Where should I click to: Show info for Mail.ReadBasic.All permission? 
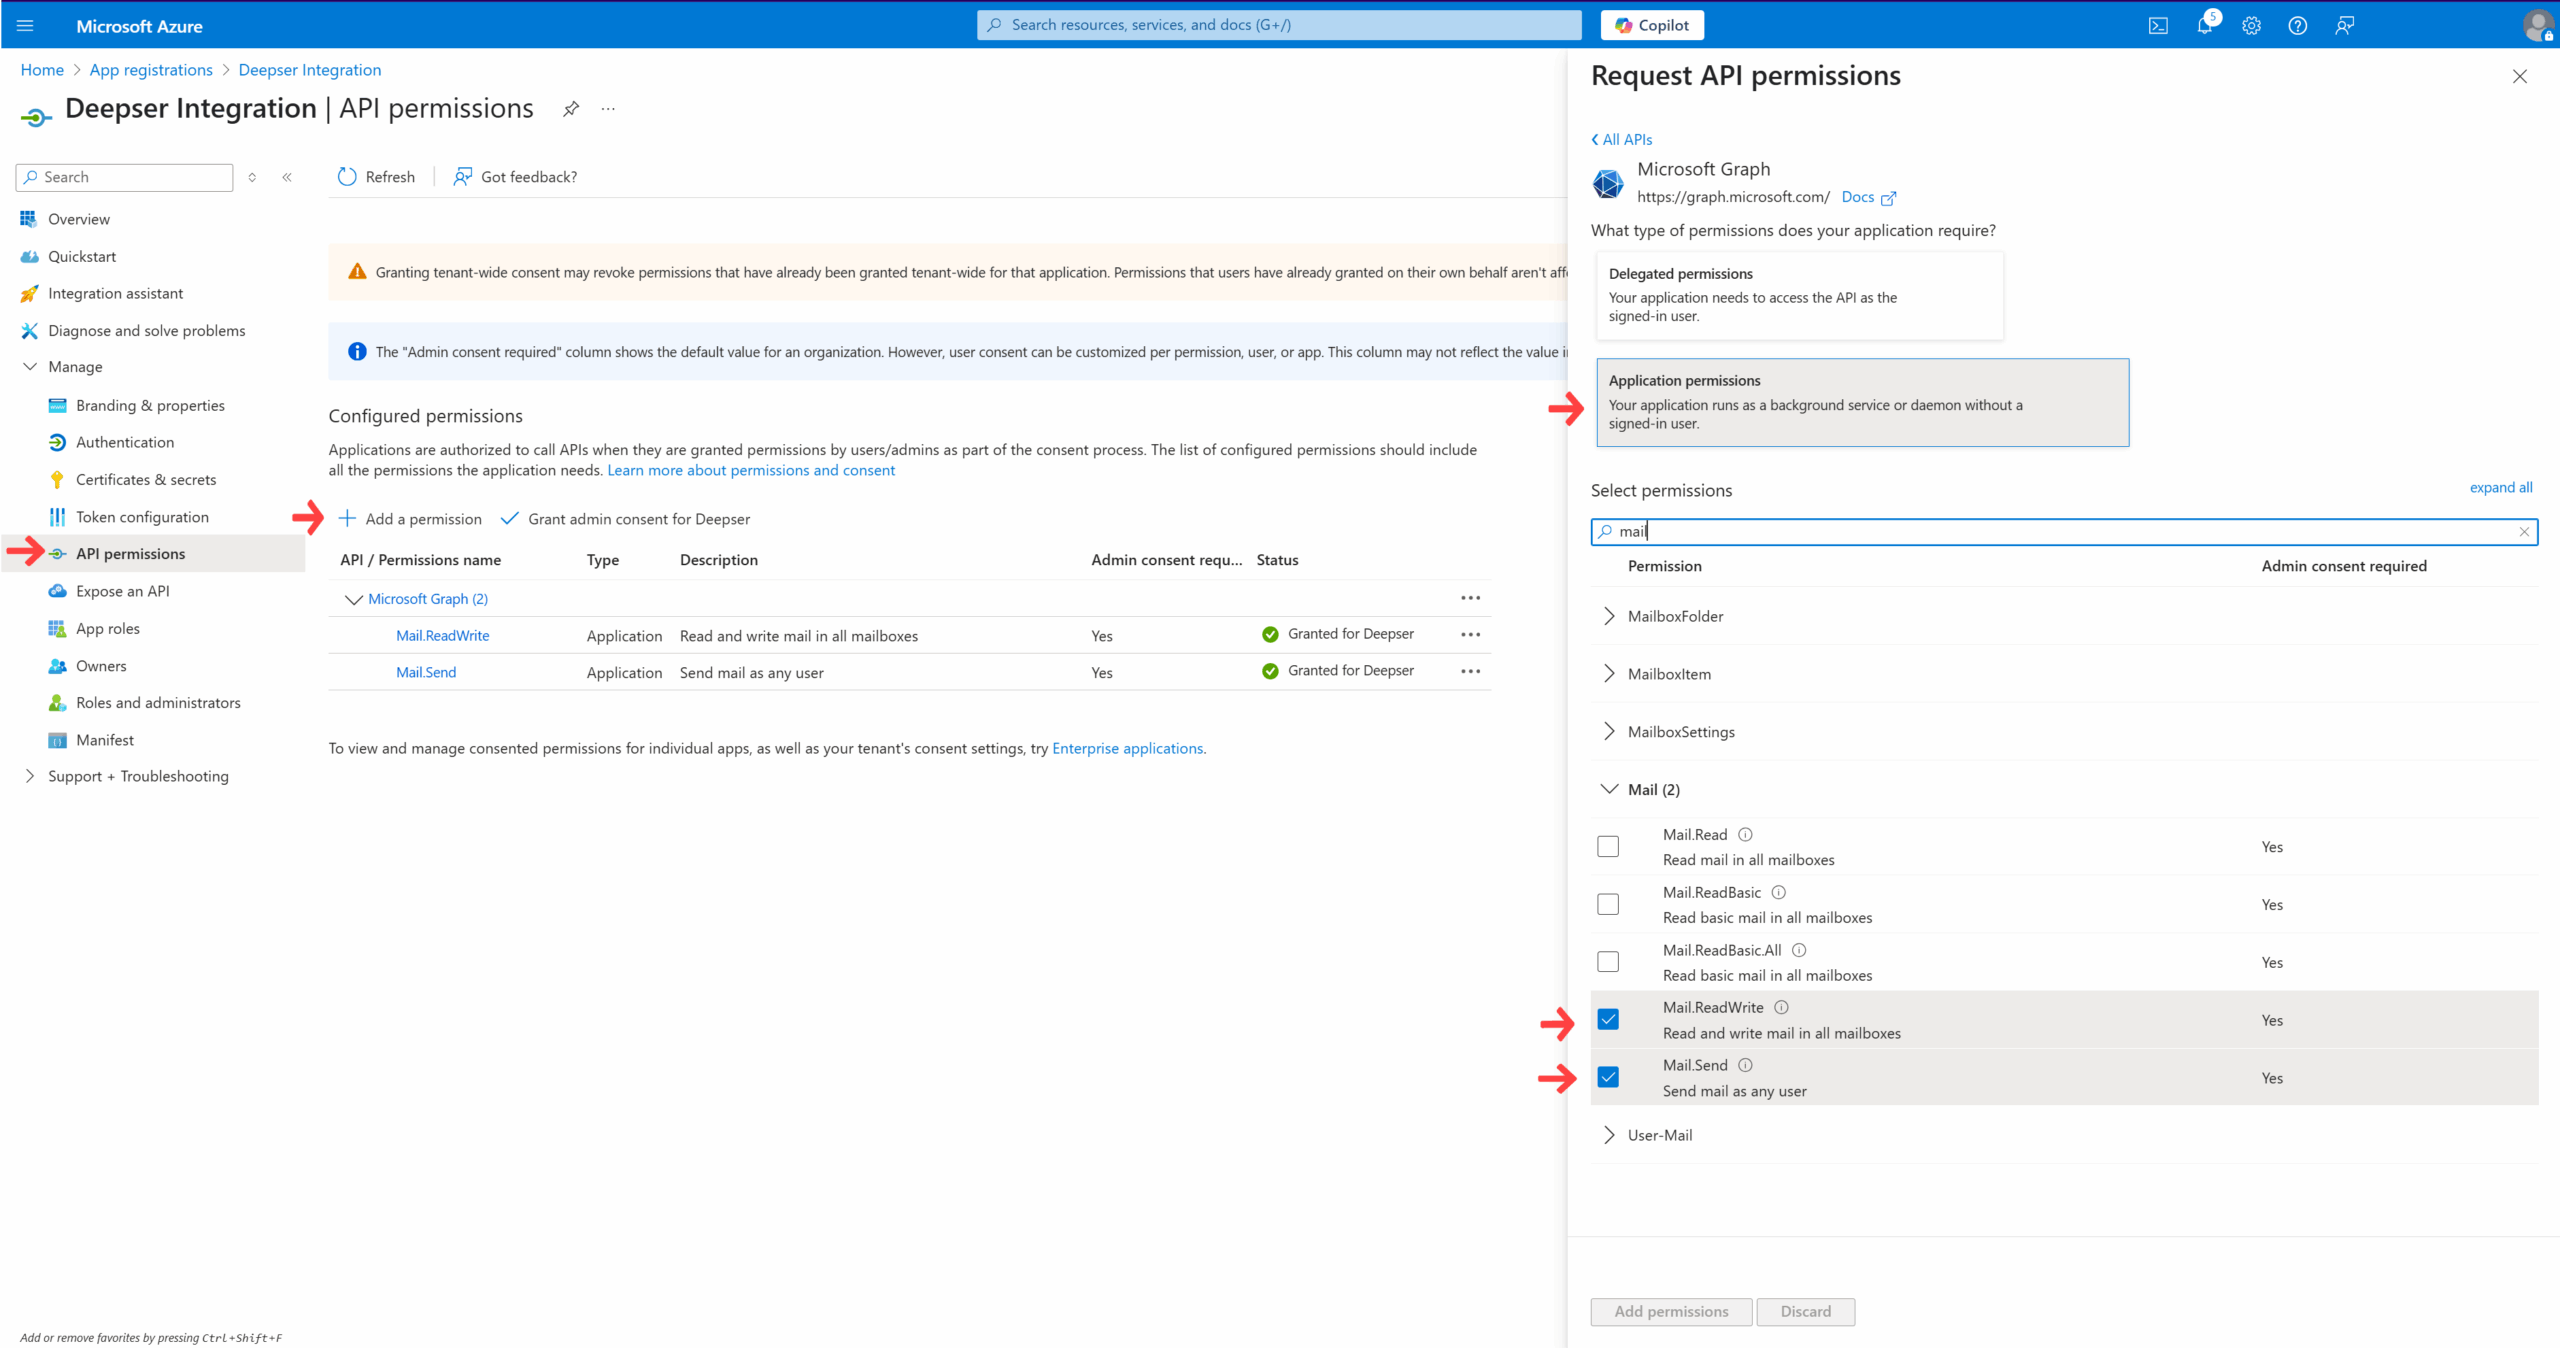point(1799,950)
